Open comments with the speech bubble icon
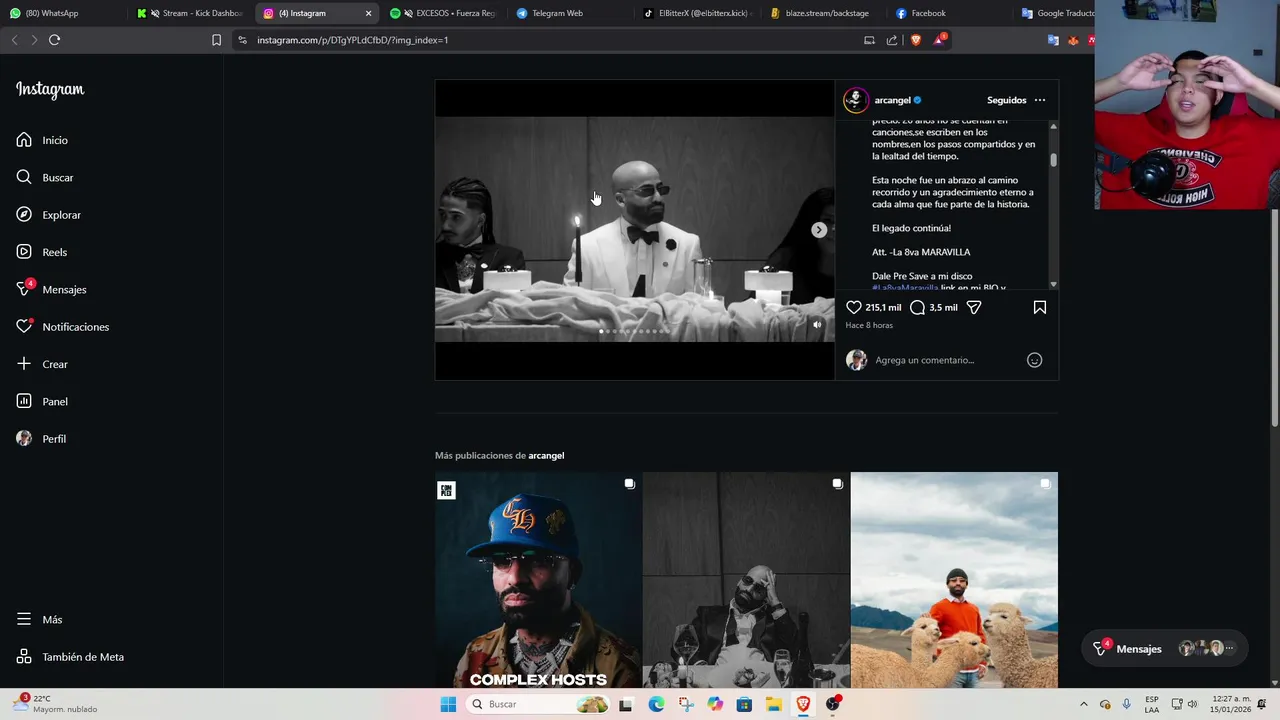The height and width of the screenshot is (720, 1280). point(917,307)
